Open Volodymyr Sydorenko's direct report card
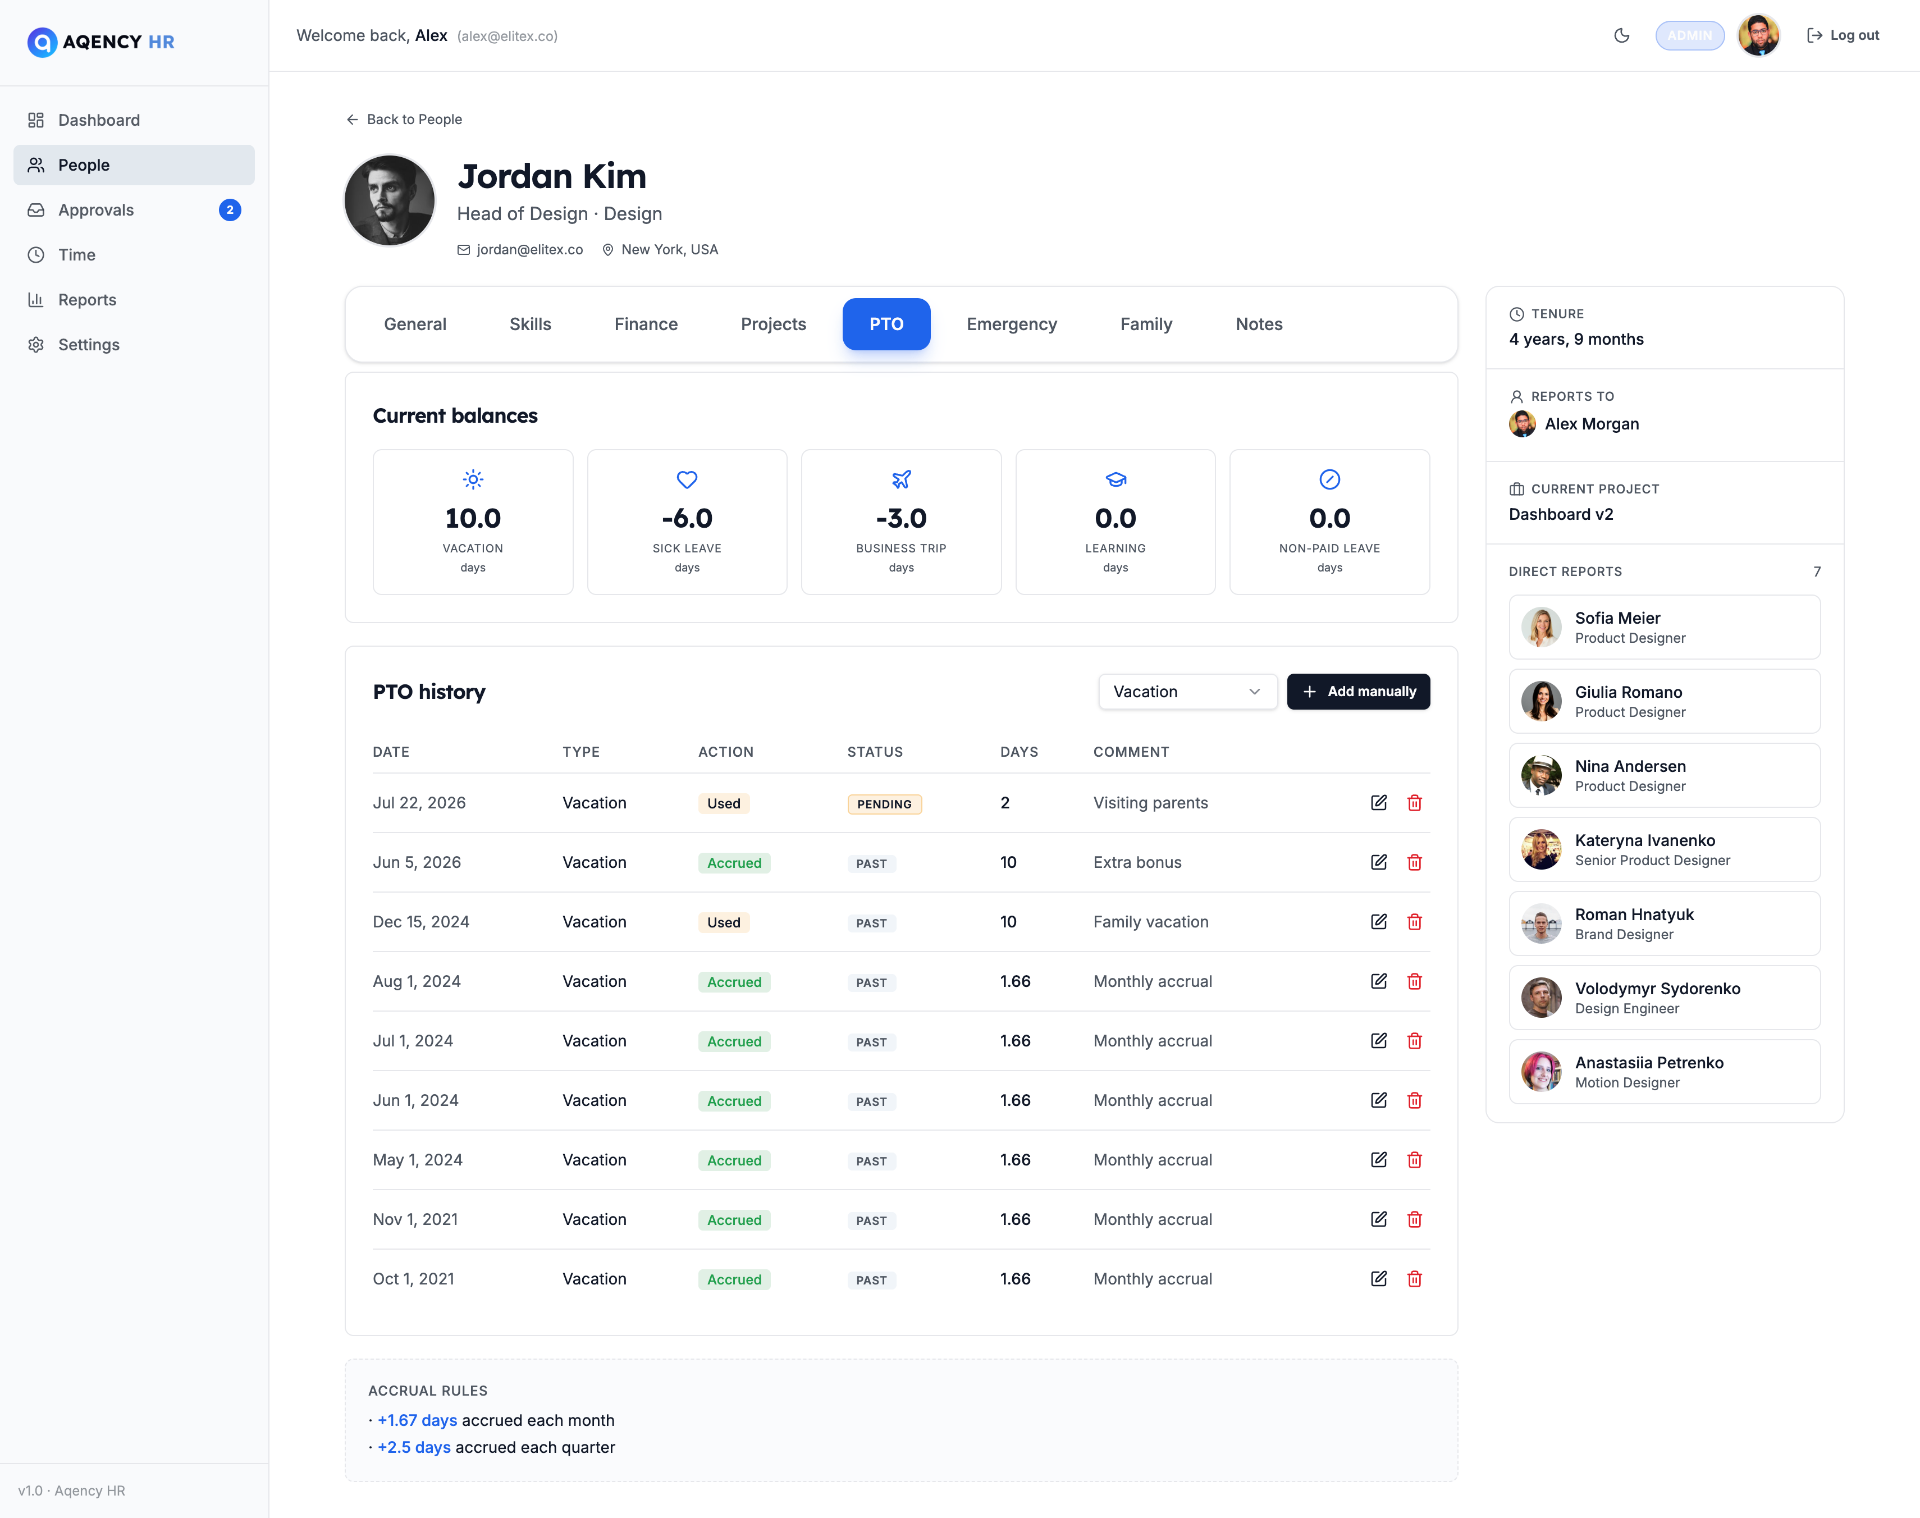This screenshot has height=1518, width=1920. [1664, 997]
